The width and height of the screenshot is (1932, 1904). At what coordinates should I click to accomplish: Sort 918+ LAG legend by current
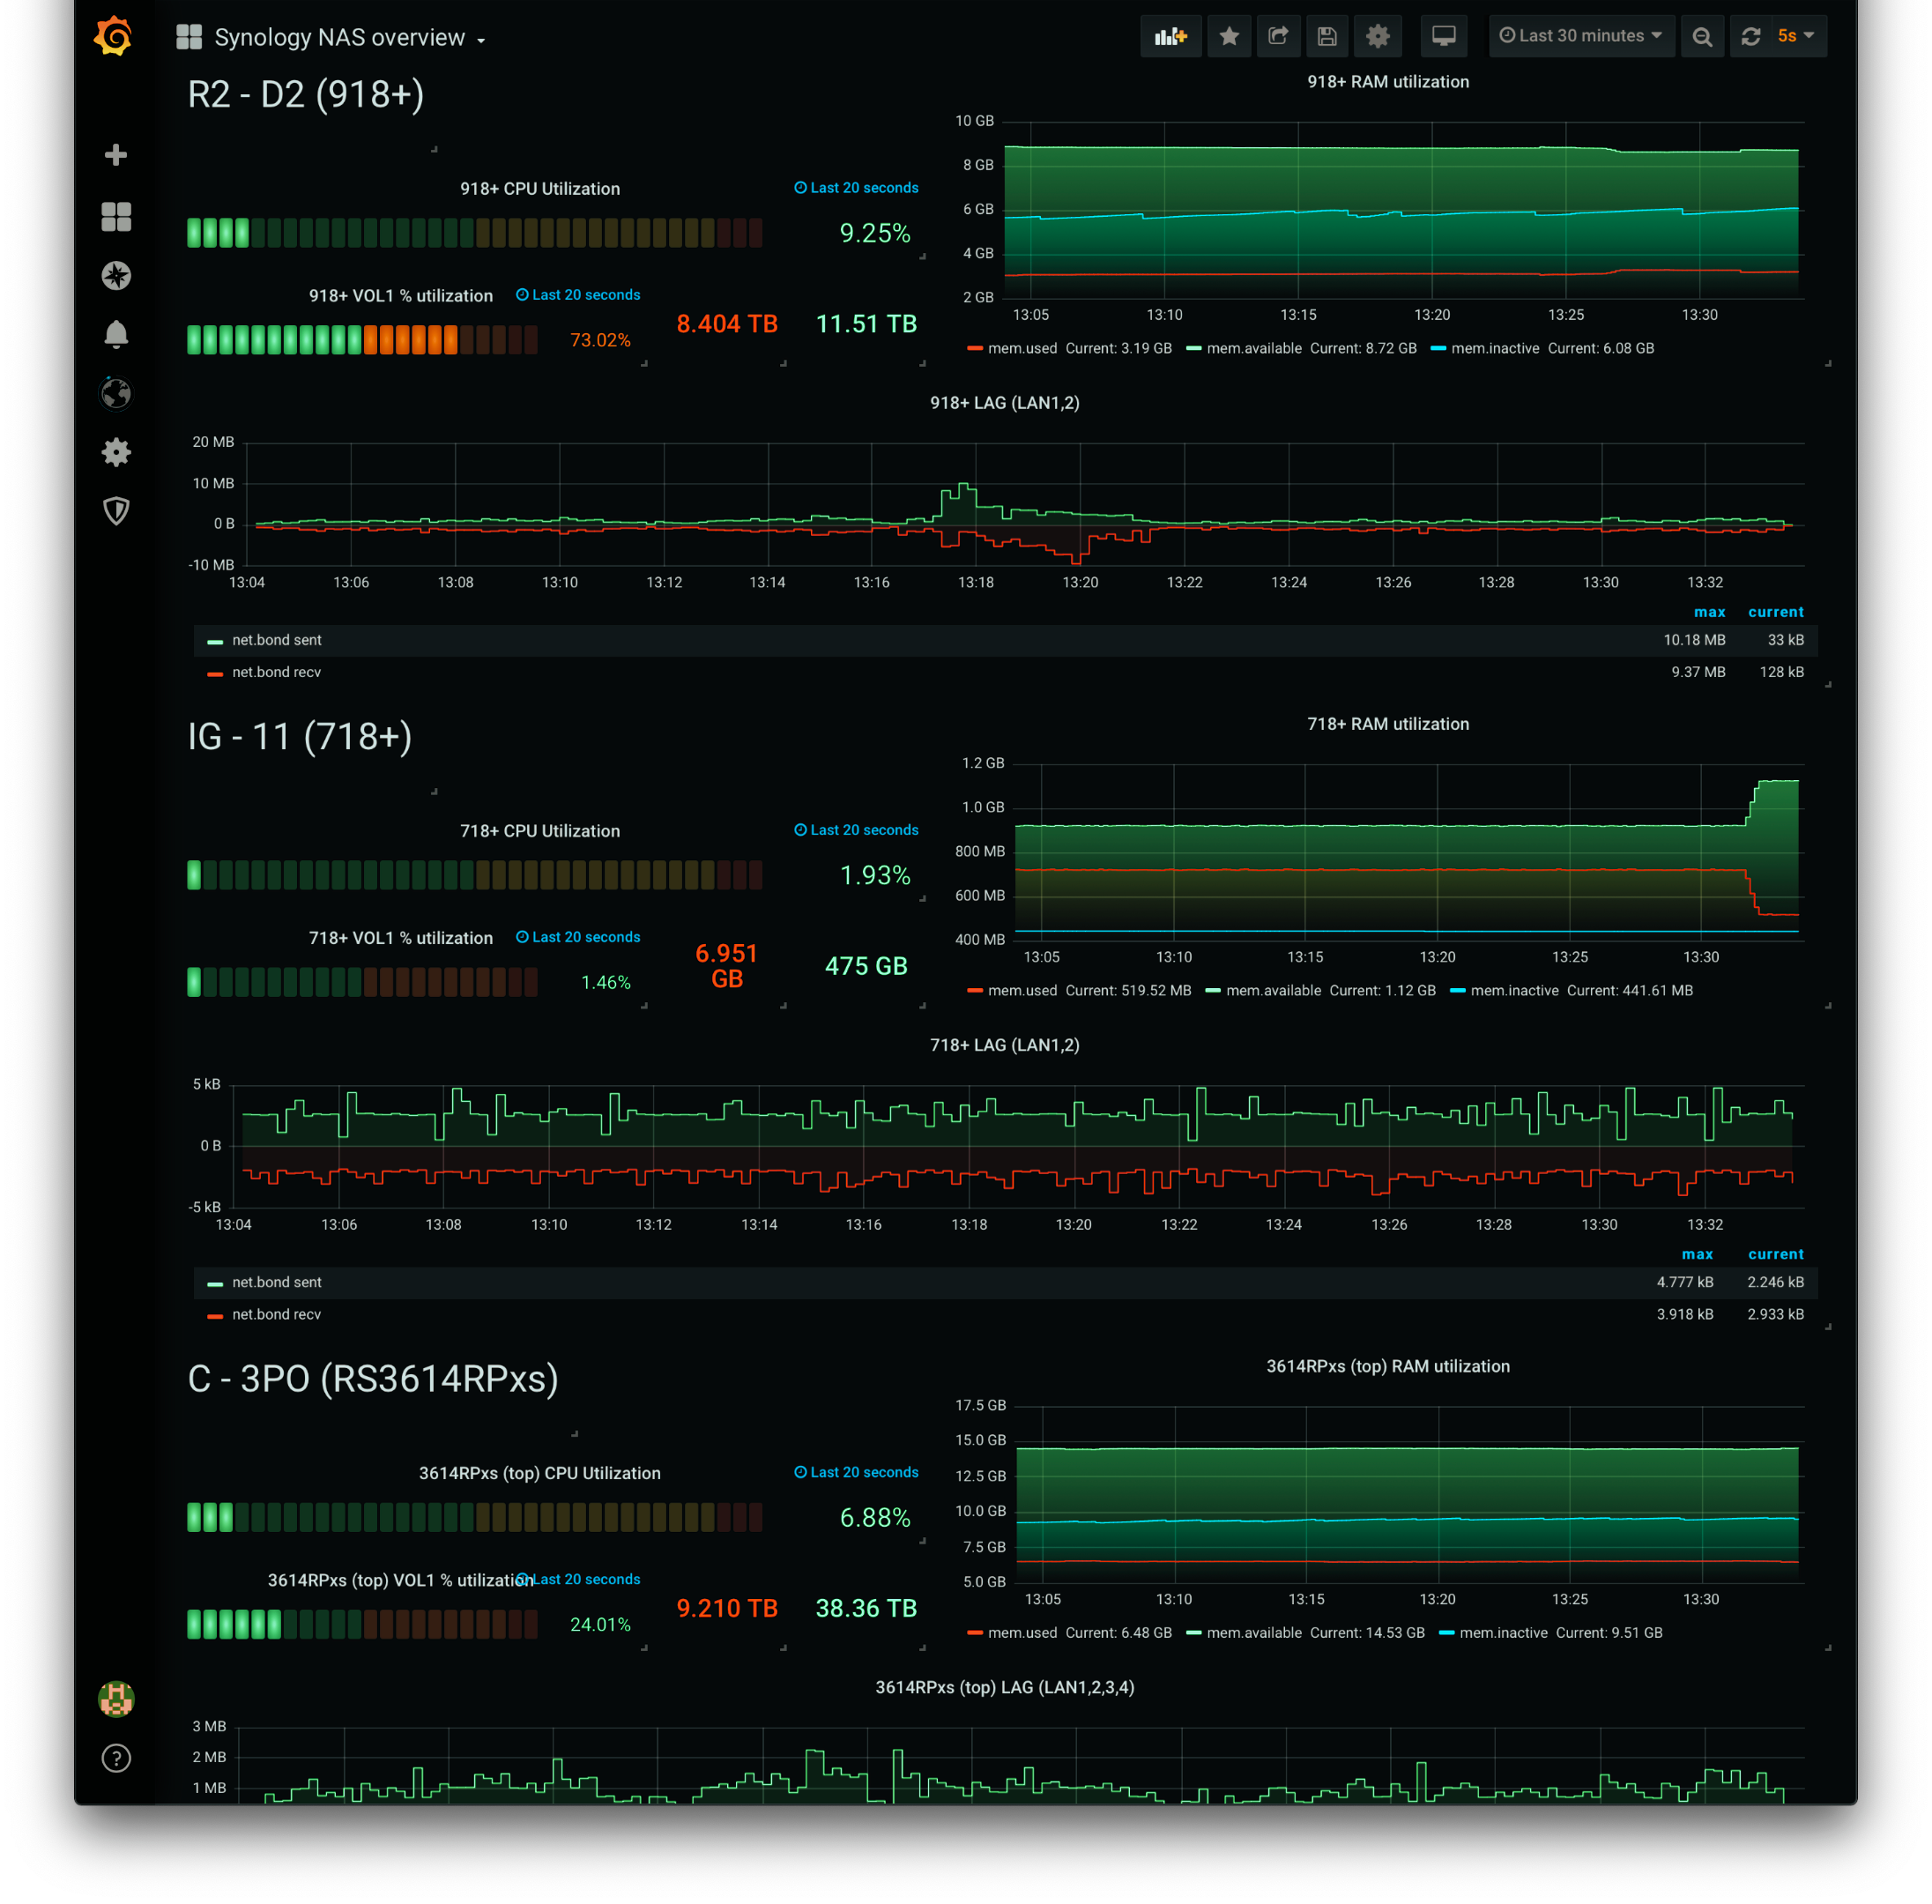pyautogui.click(x=1775, y=612)
